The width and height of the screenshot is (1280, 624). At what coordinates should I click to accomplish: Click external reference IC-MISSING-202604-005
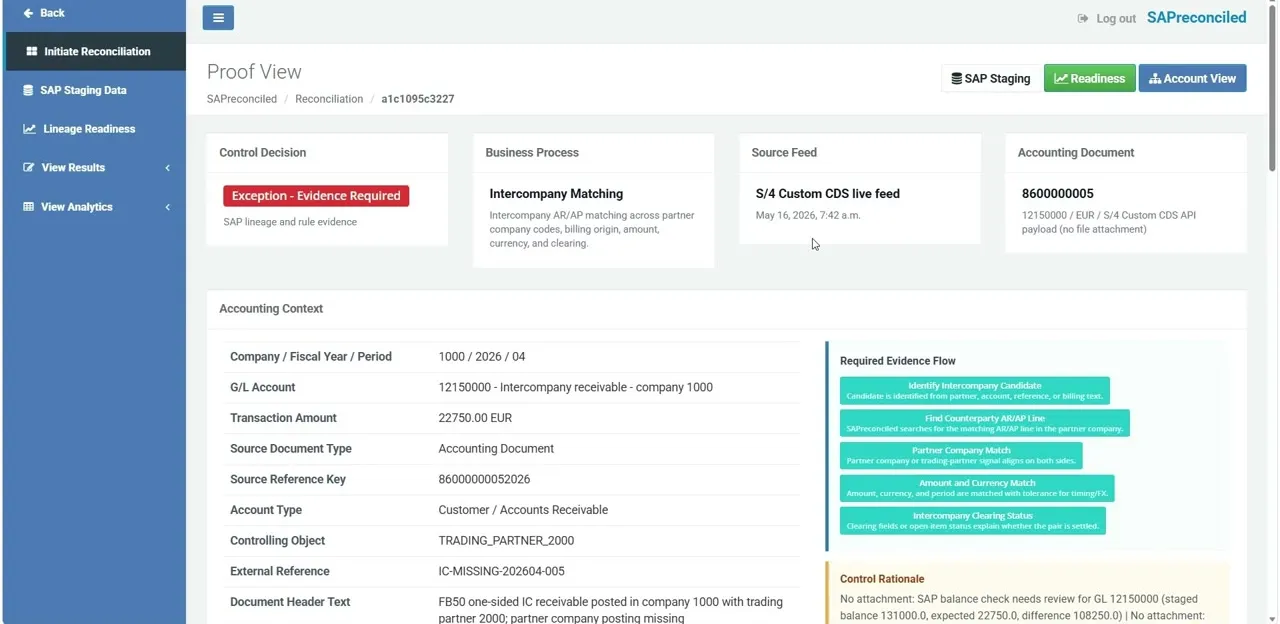[x=501, y=572]
